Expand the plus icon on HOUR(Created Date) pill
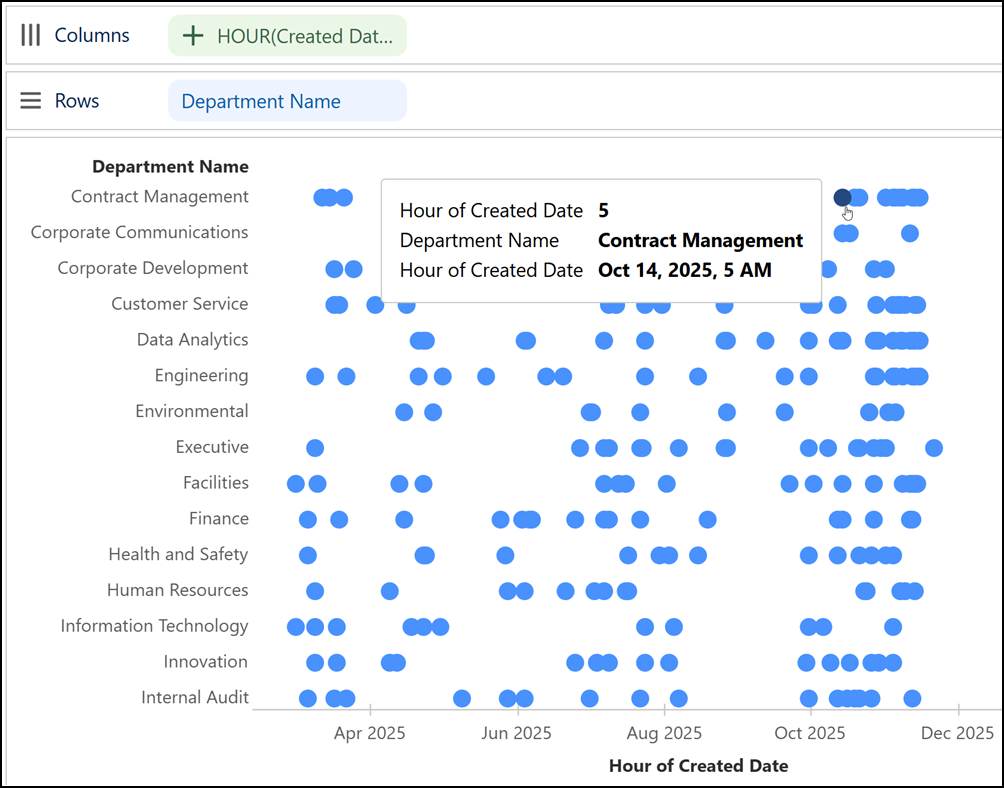 click(x=193, y=36)
